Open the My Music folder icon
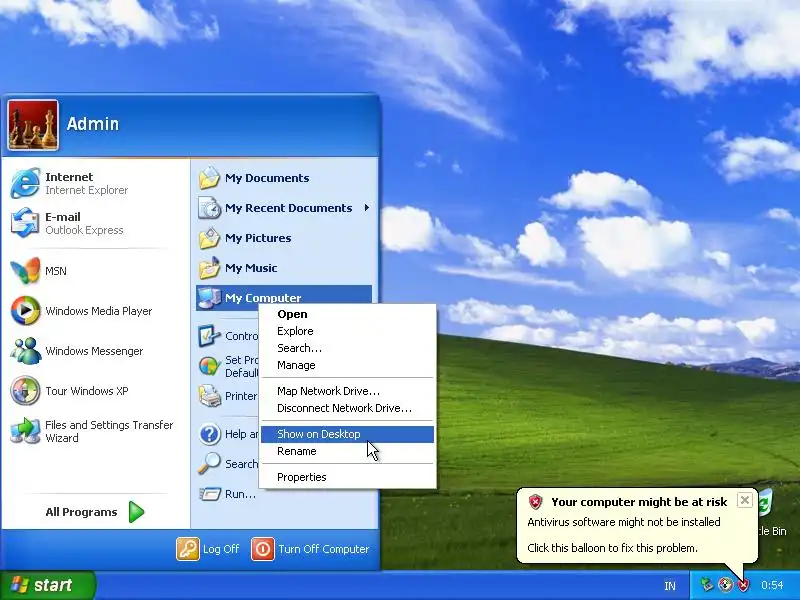Screen dimensions: 800x600 point(209,268)
